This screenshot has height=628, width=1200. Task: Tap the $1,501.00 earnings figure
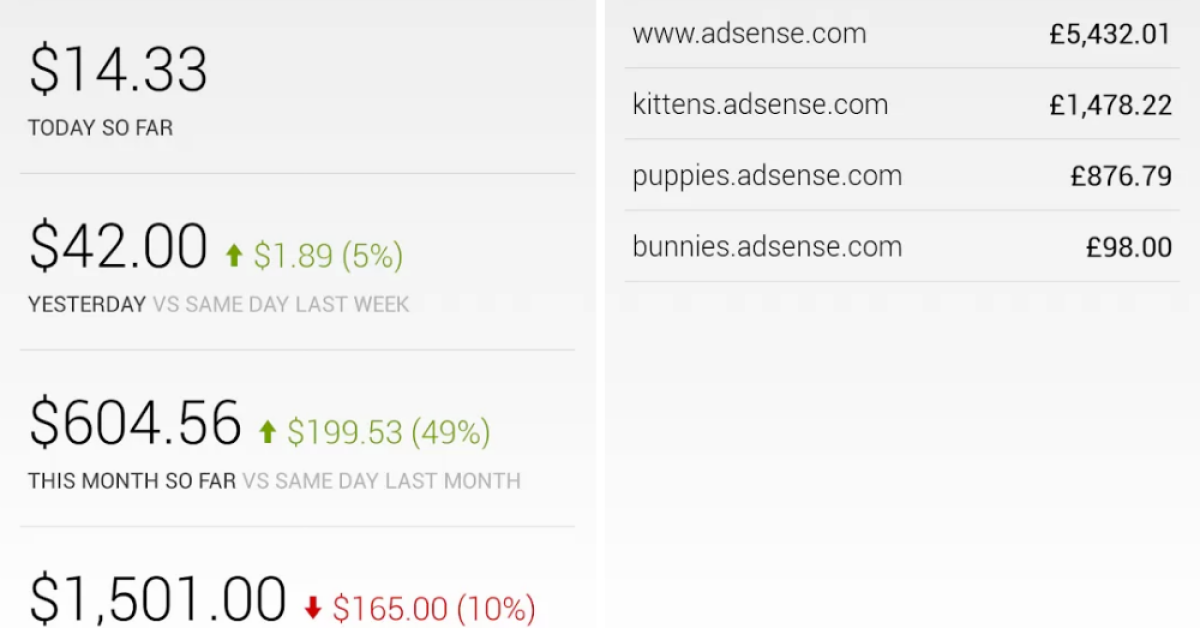click(x=157, y=598)
